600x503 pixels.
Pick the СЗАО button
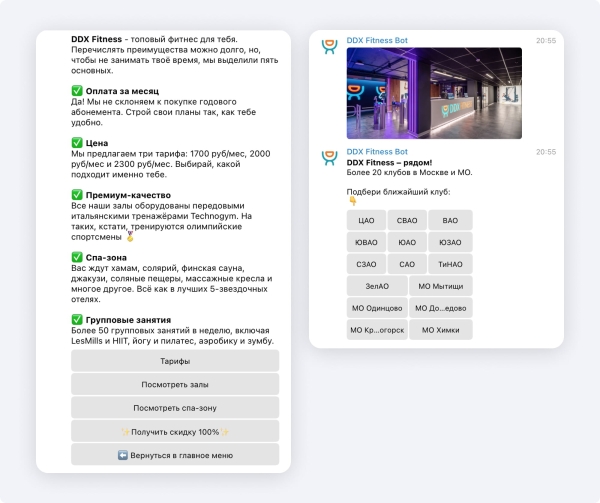[366, 264]
